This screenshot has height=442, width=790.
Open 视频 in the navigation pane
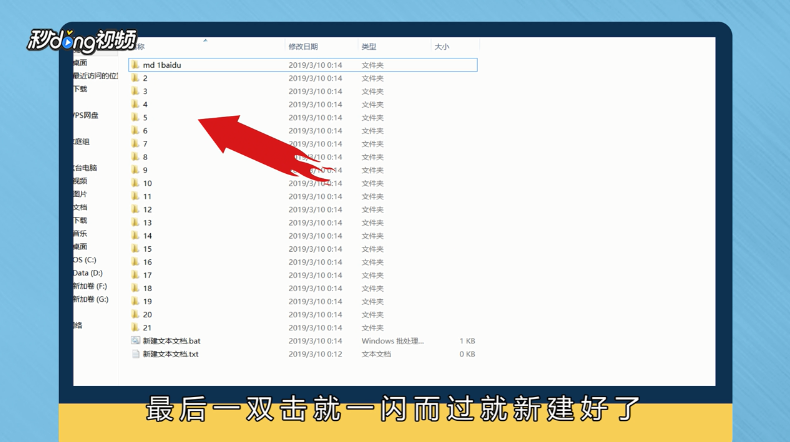[x=81, y=180]
